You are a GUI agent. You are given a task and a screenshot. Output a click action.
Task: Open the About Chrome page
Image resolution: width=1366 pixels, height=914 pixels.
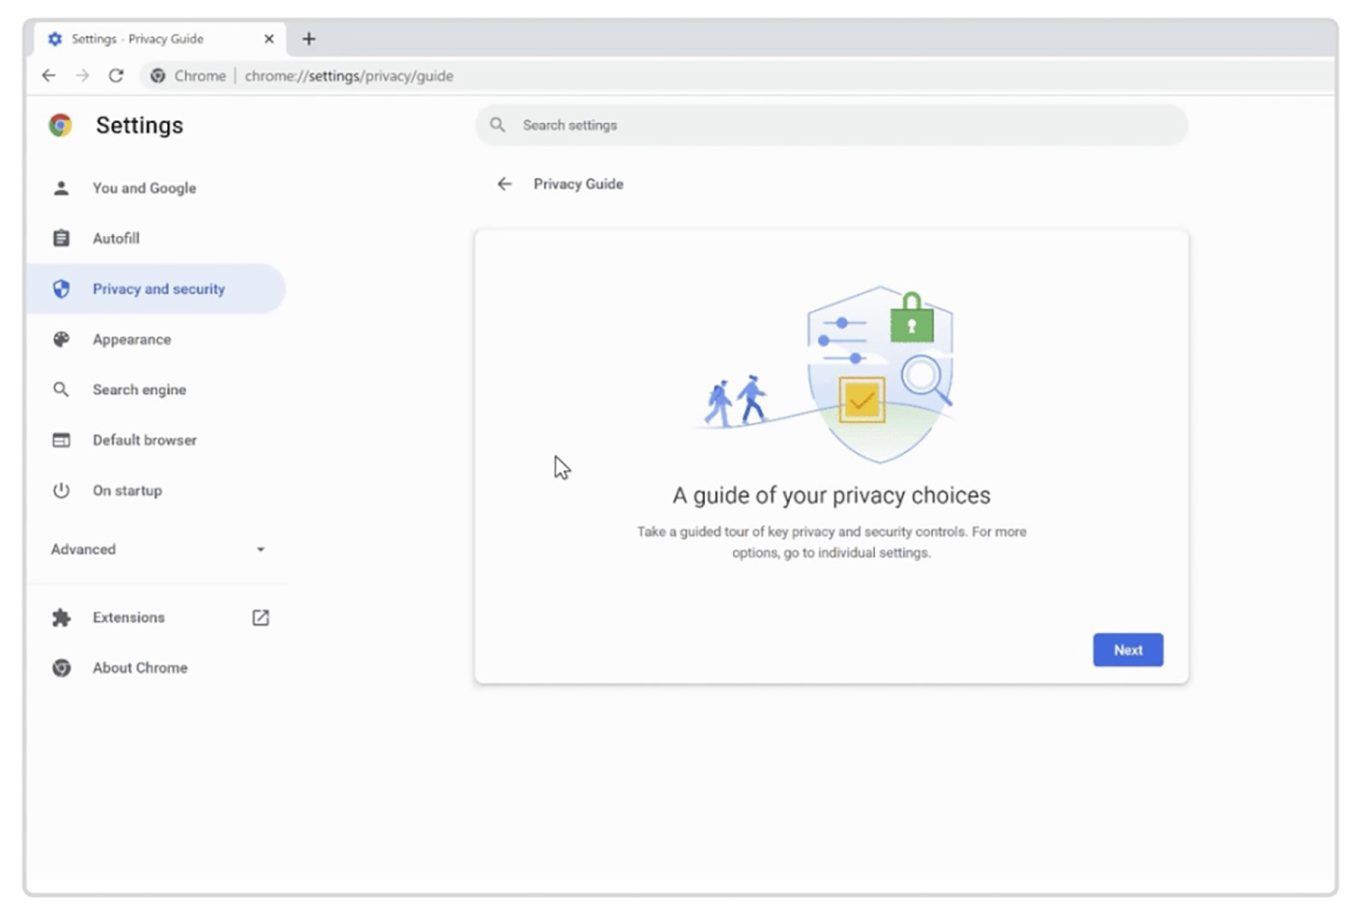[140, 668]
